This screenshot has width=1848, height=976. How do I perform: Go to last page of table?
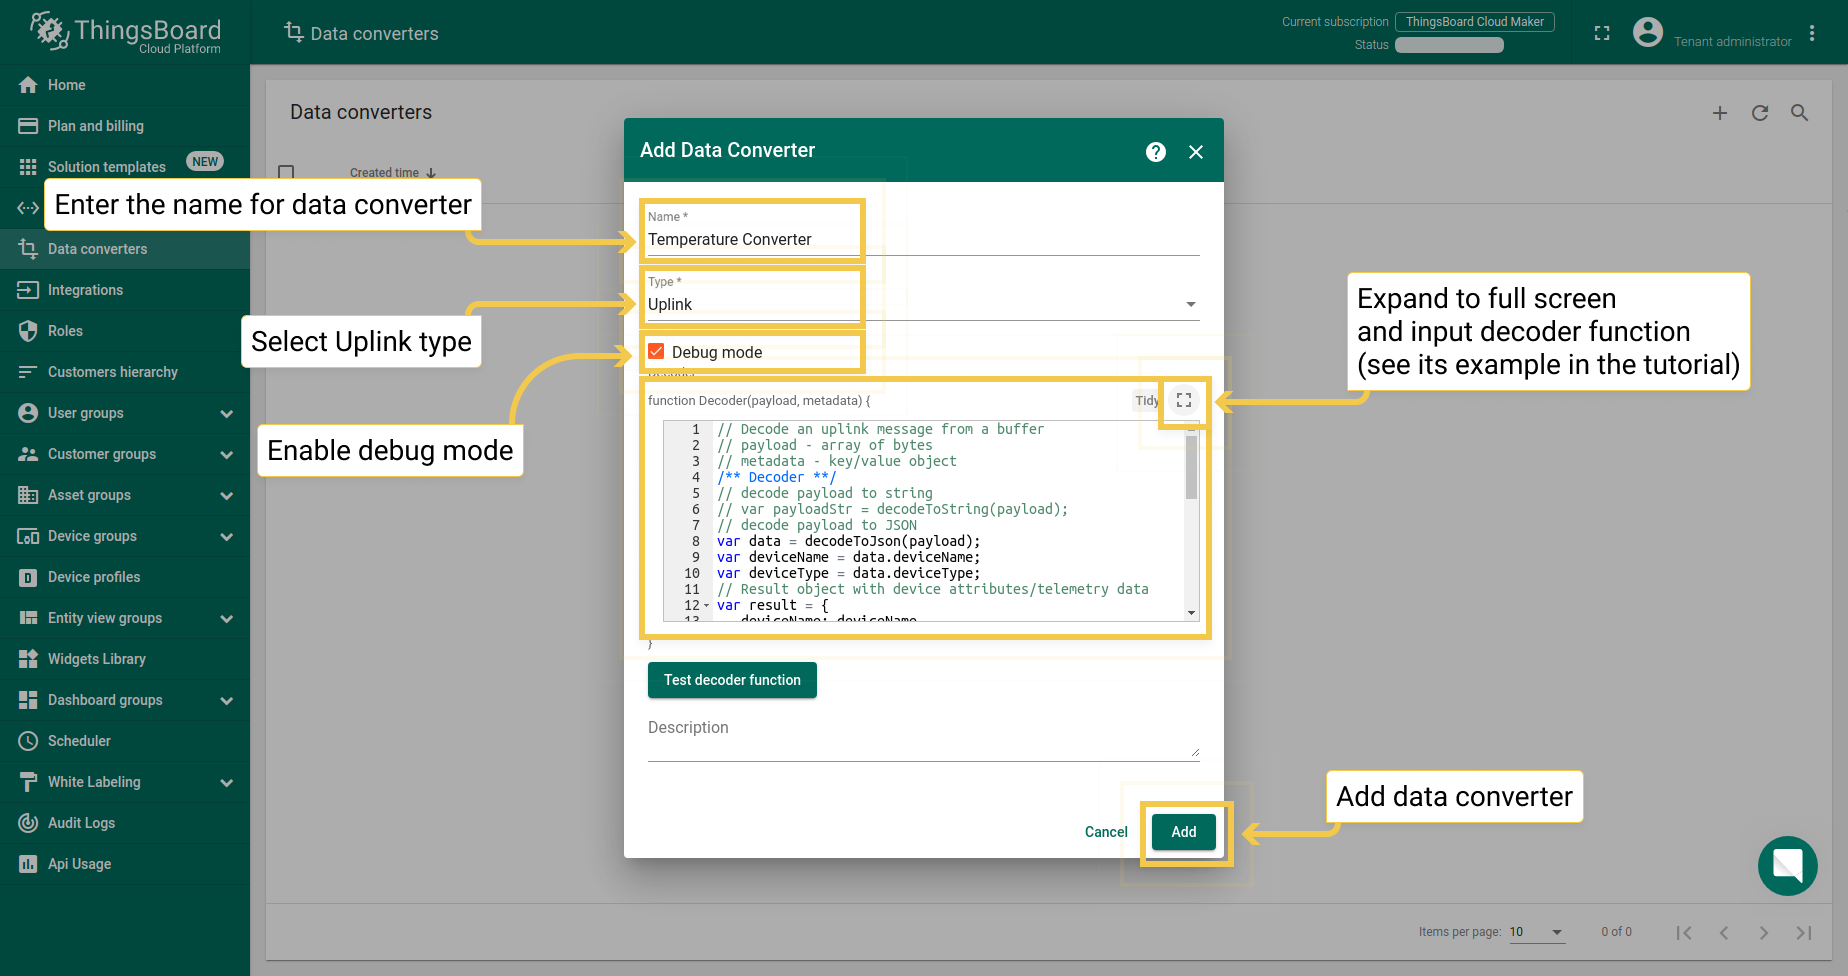(x=1804, y=932)
